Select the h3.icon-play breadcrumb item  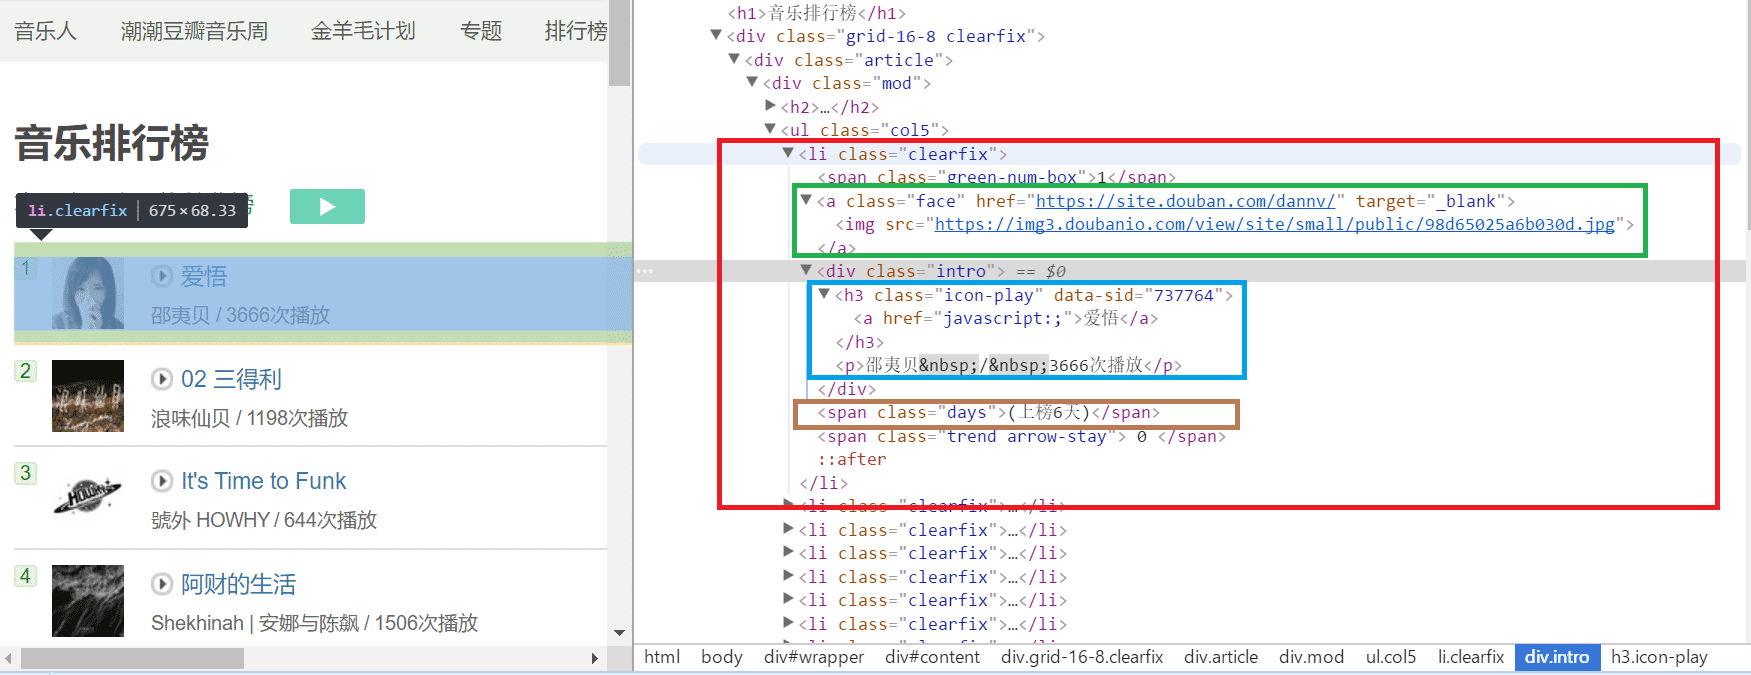(x=1659, y=657)
